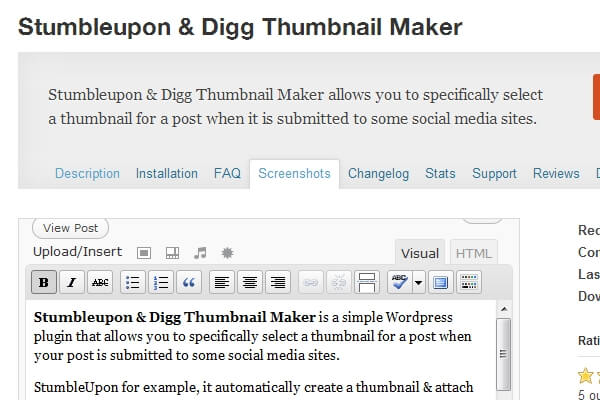This screenshot has width=600, height=400.
Task: Add video via Upload/Insert icon
Action: point(172,253)
